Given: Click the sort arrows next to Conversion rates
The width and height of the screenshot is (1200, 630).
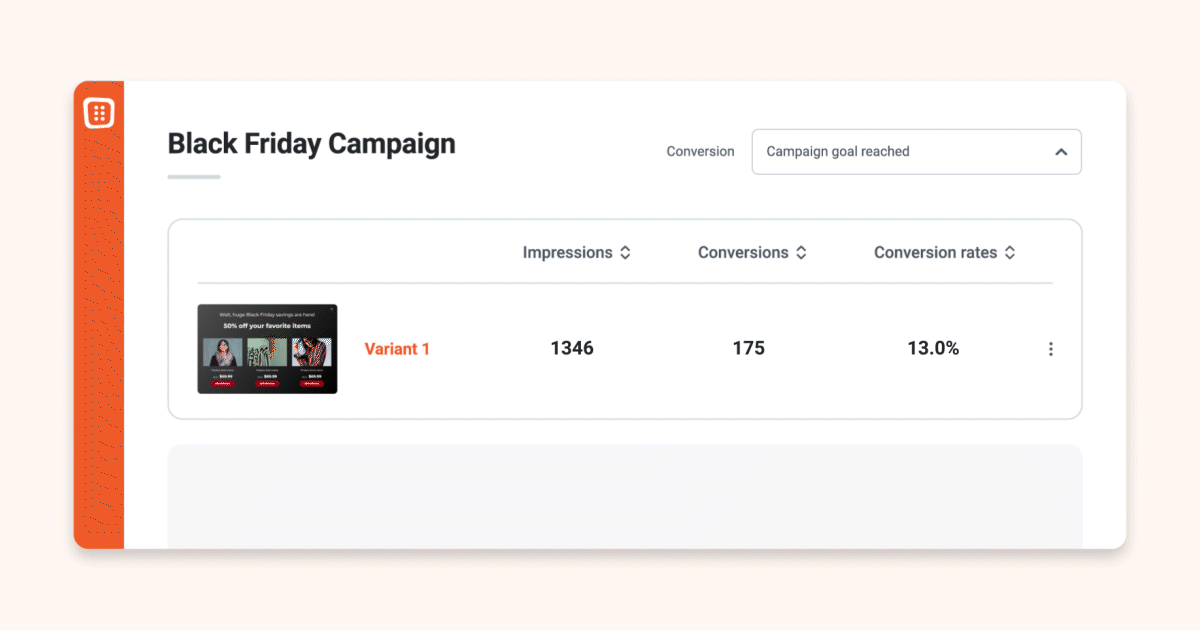Looking at the screenshot, I should coord(1010,253).
